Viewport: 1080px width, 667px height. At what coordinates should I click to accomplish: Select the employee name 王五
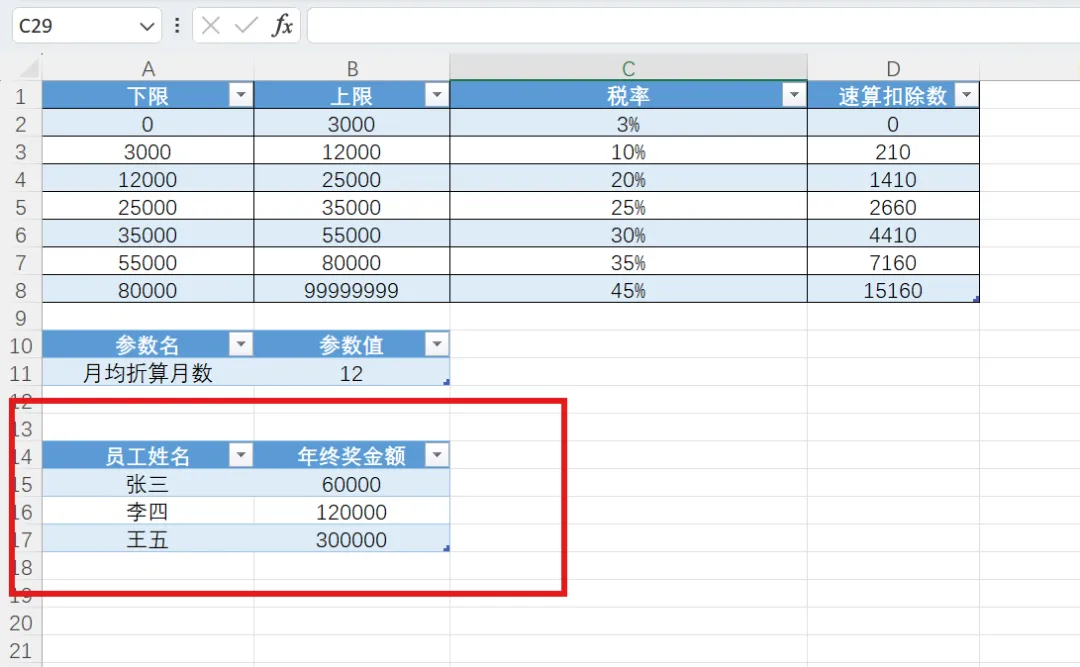pos(148,539)
